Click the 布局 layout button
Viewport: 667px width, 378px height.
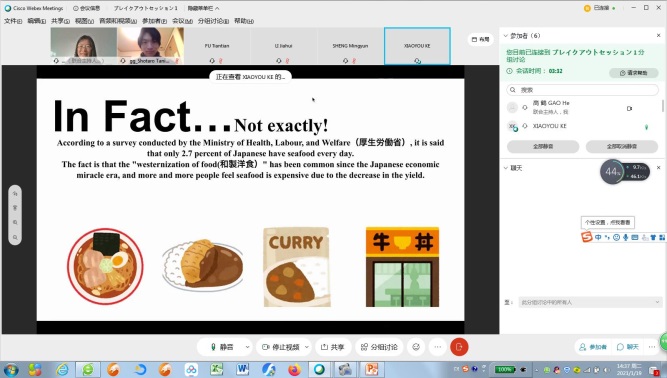pyautogui.click(x=481, y=40)
